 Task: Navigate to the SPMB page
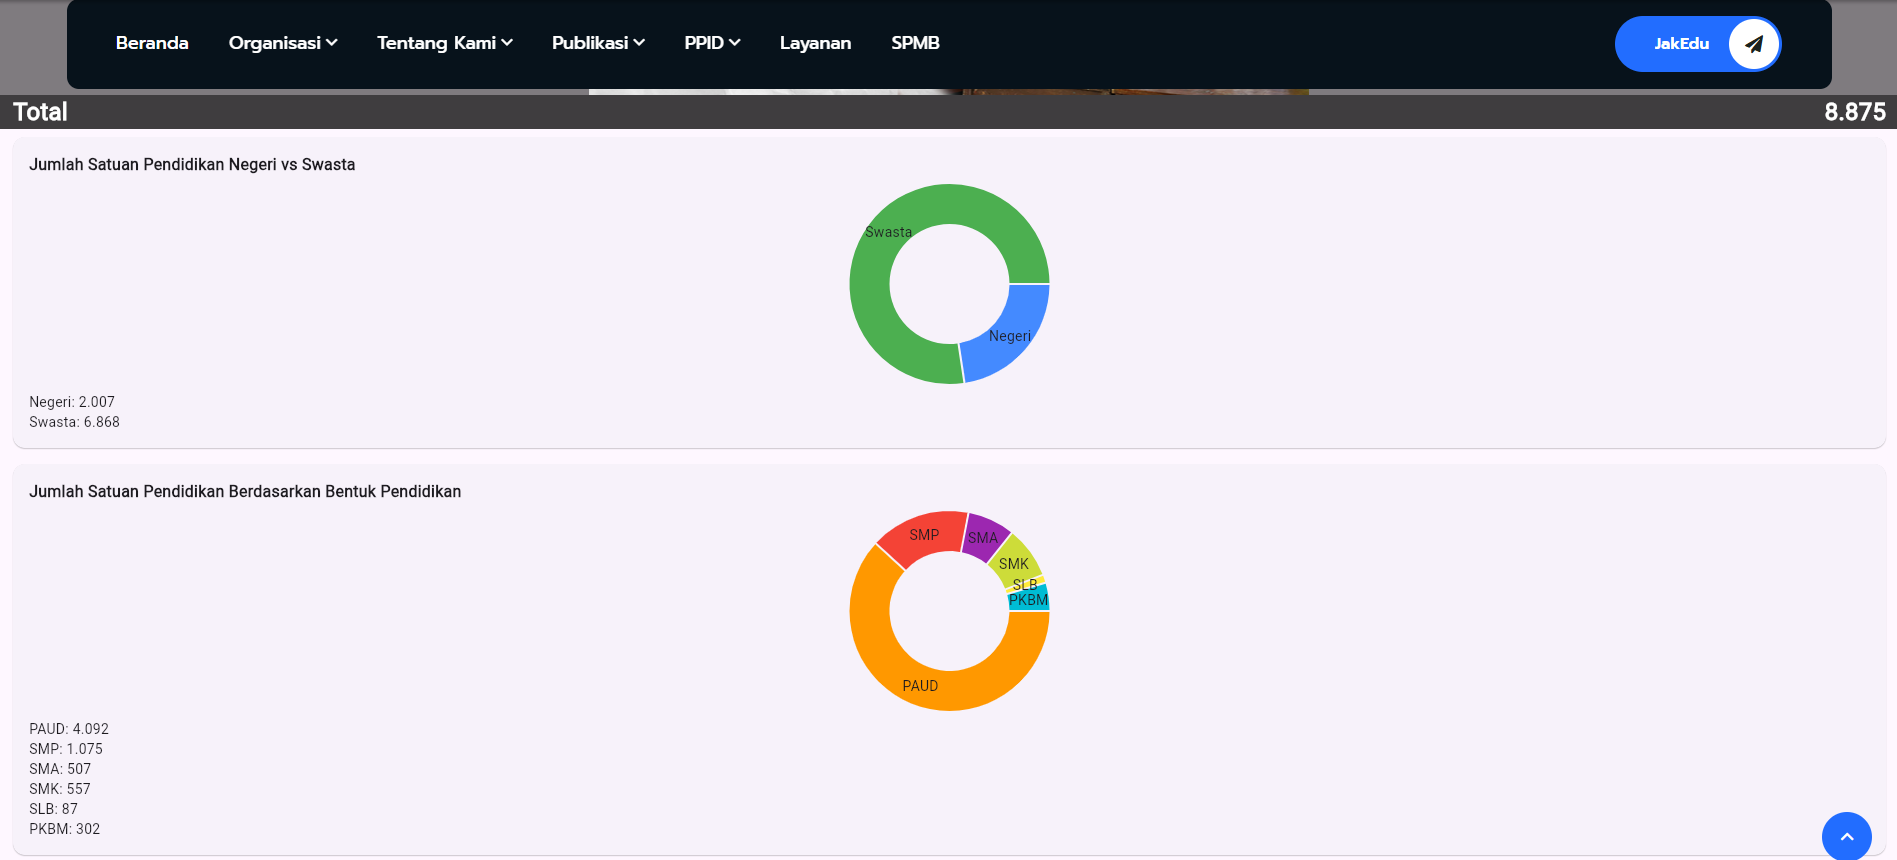pos(915,43)
